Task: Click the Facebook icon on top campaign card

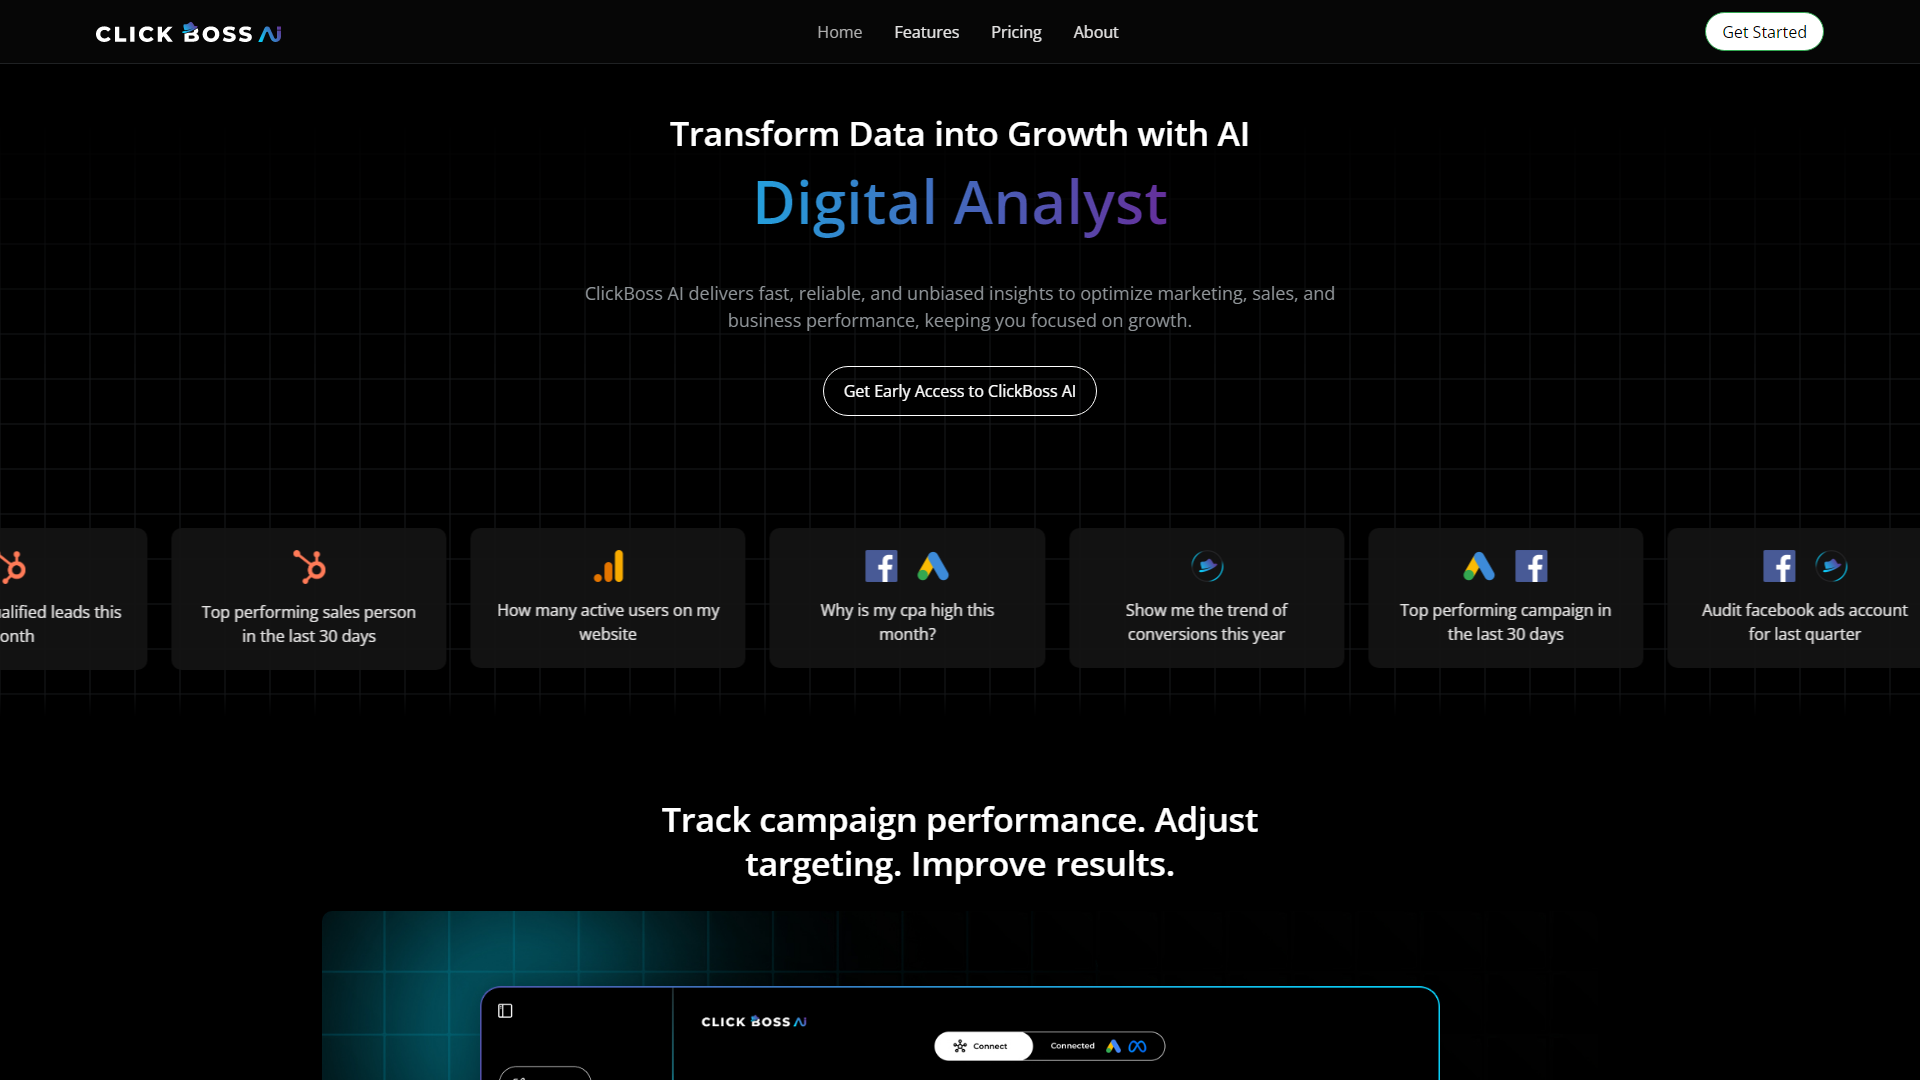Action: click(x=1531, y=564)
